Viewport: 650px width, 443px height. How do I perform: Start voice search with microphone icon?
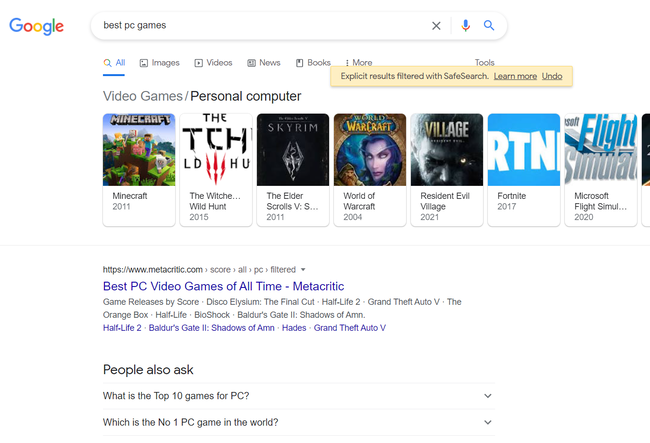click(x=466, y=26)
